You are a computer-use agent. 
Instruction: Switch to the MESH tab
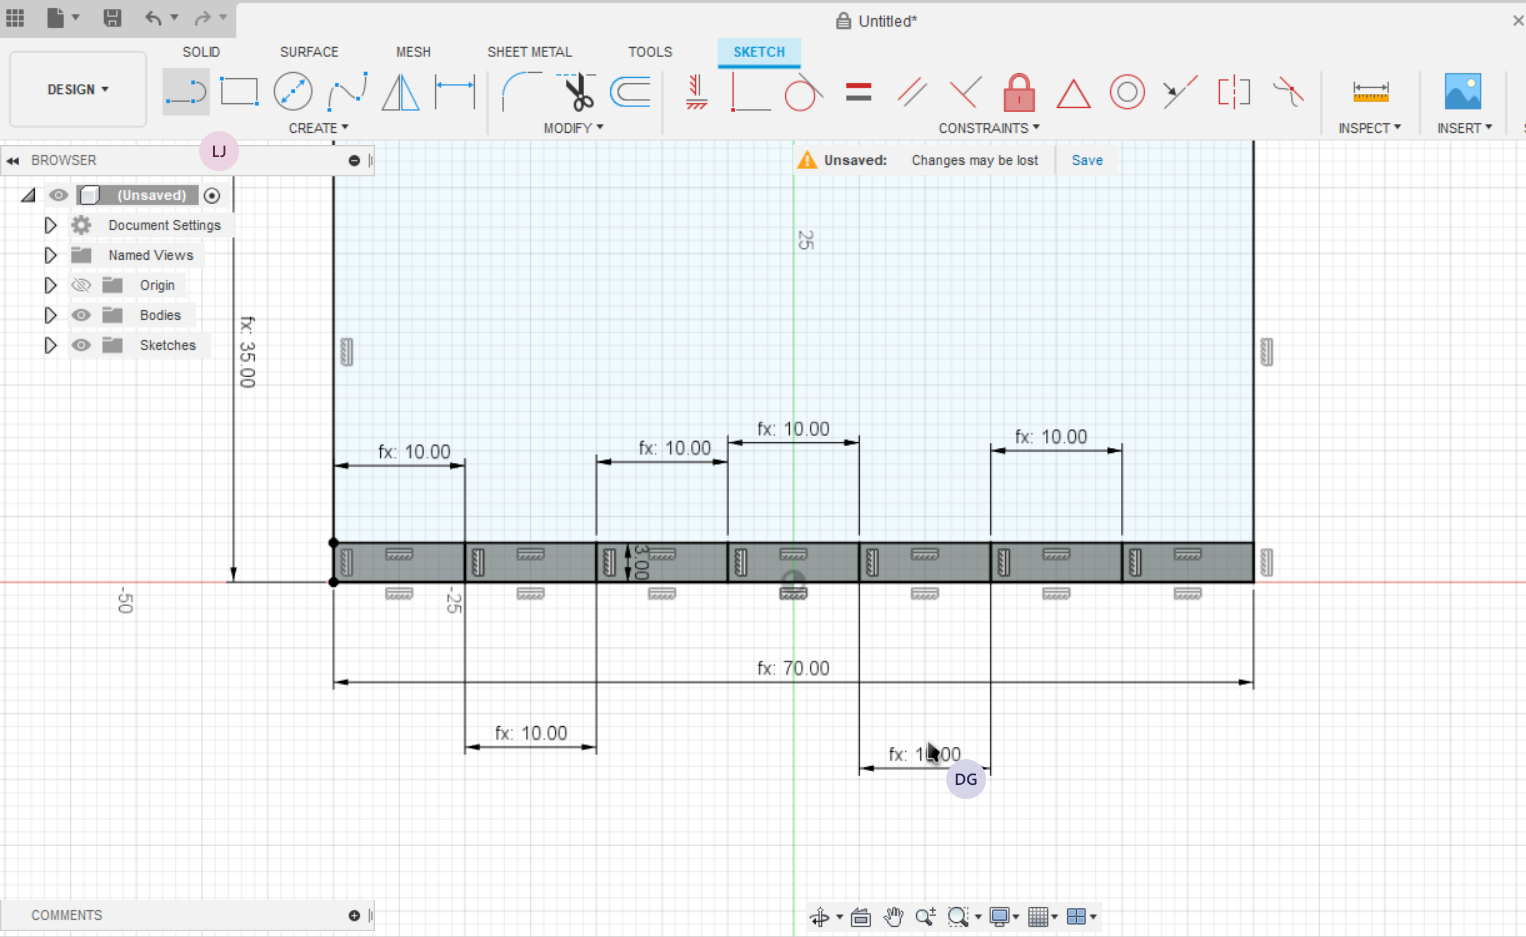413,52
